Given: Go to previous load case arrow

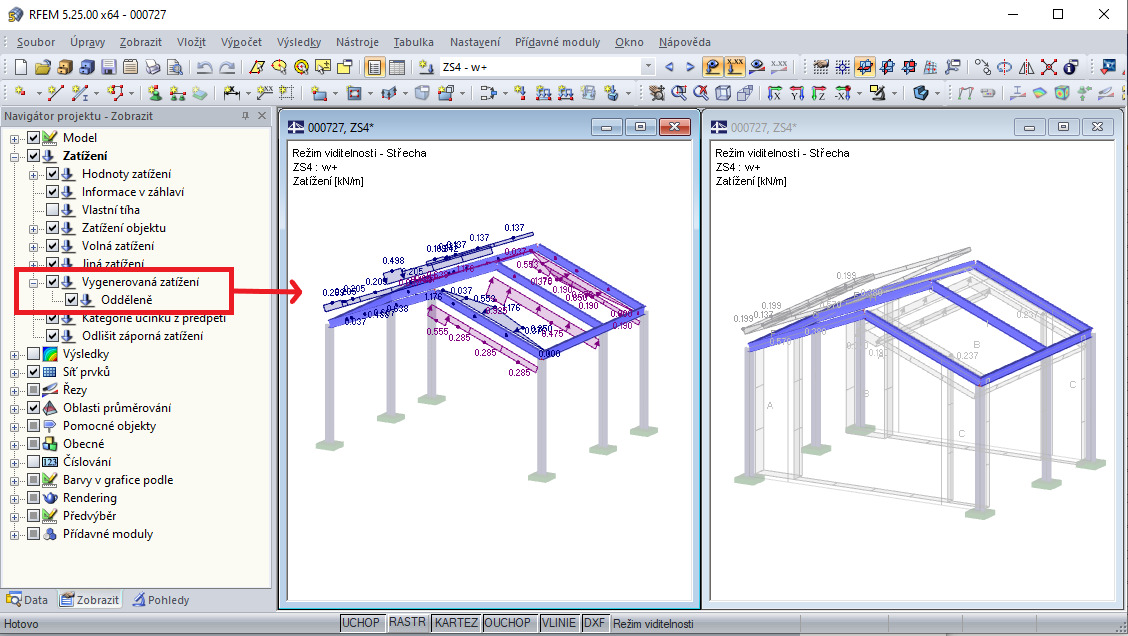Looking at the screenshot, I should (x=669, y=67).
